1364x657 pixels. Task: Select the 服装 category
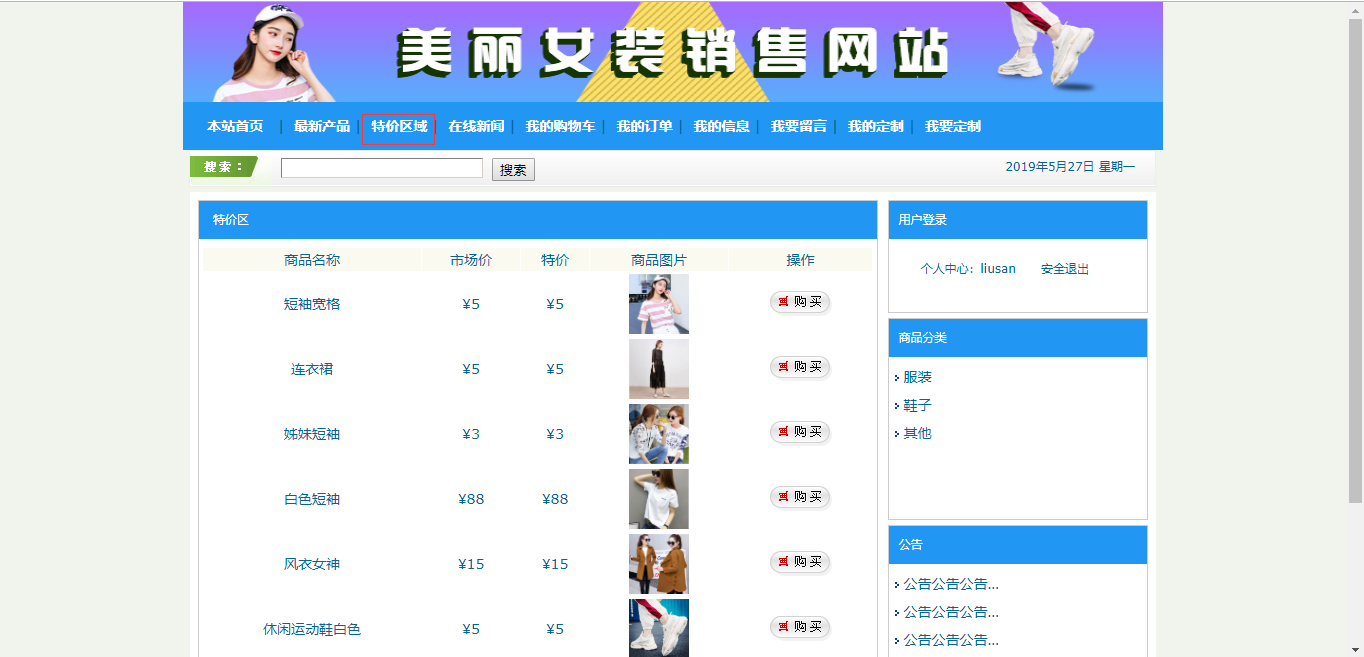tap(917, 377)
